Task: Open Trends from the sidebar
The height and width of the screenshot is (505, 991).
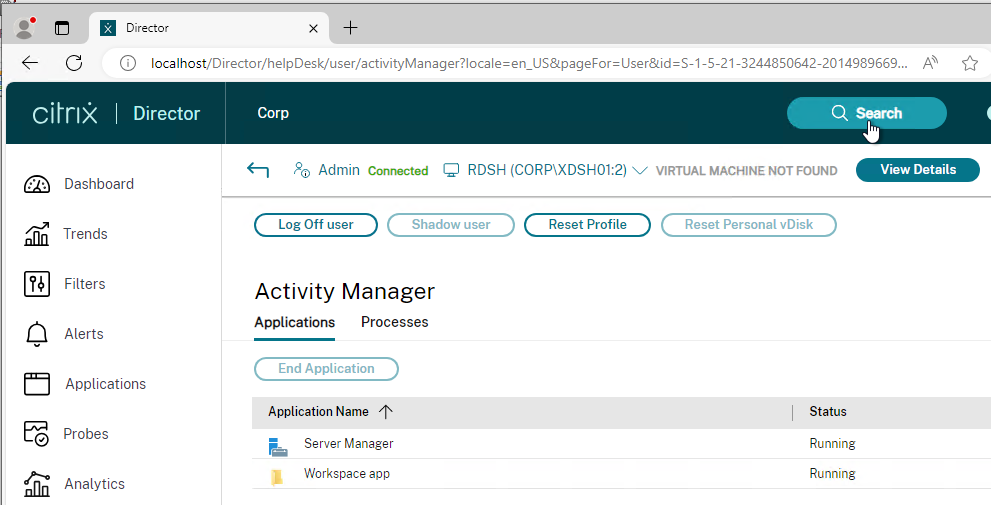Action: (x=85, y=234)
